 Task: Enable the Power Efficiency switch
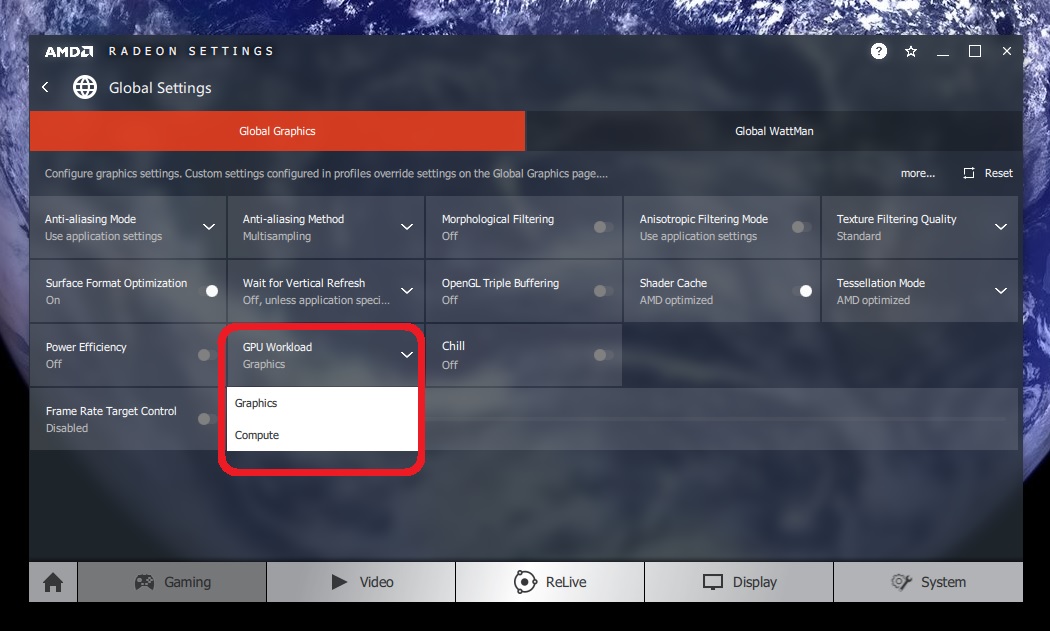click(206, 355)
